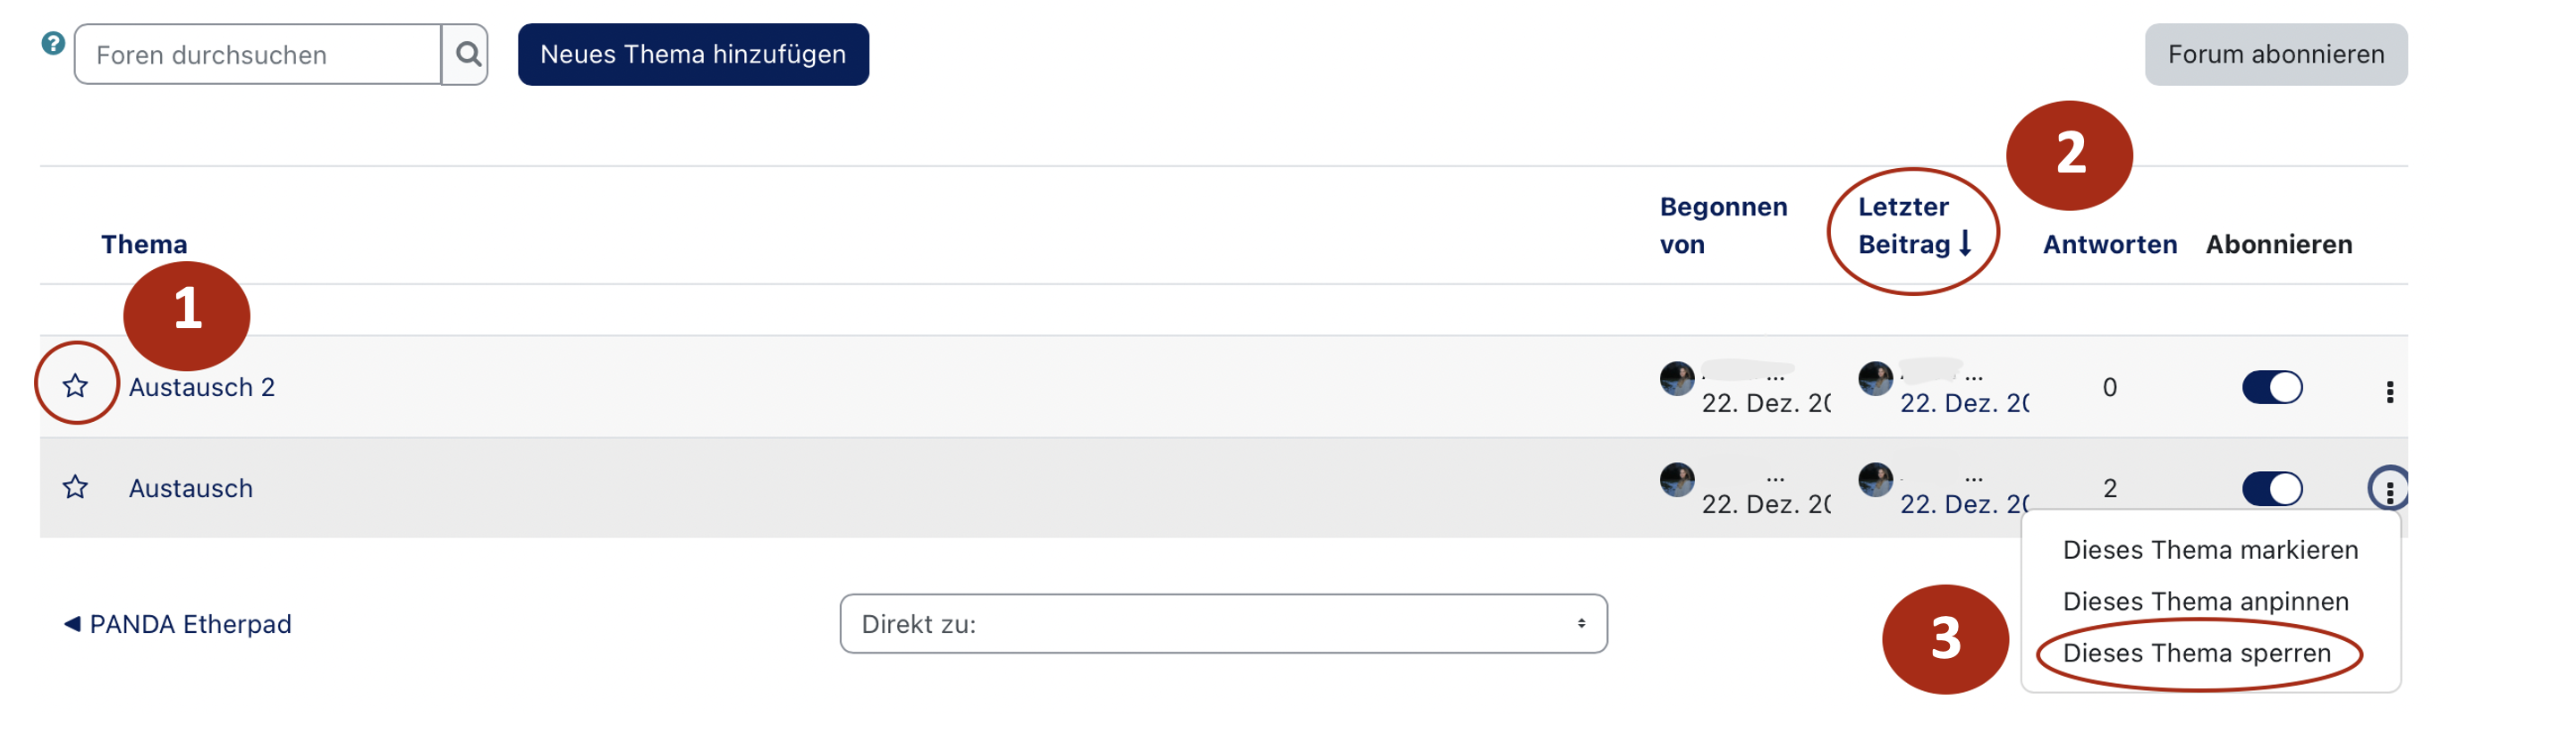Open the three-dot menu for Austausch 2

click(x=2389, y=391)
